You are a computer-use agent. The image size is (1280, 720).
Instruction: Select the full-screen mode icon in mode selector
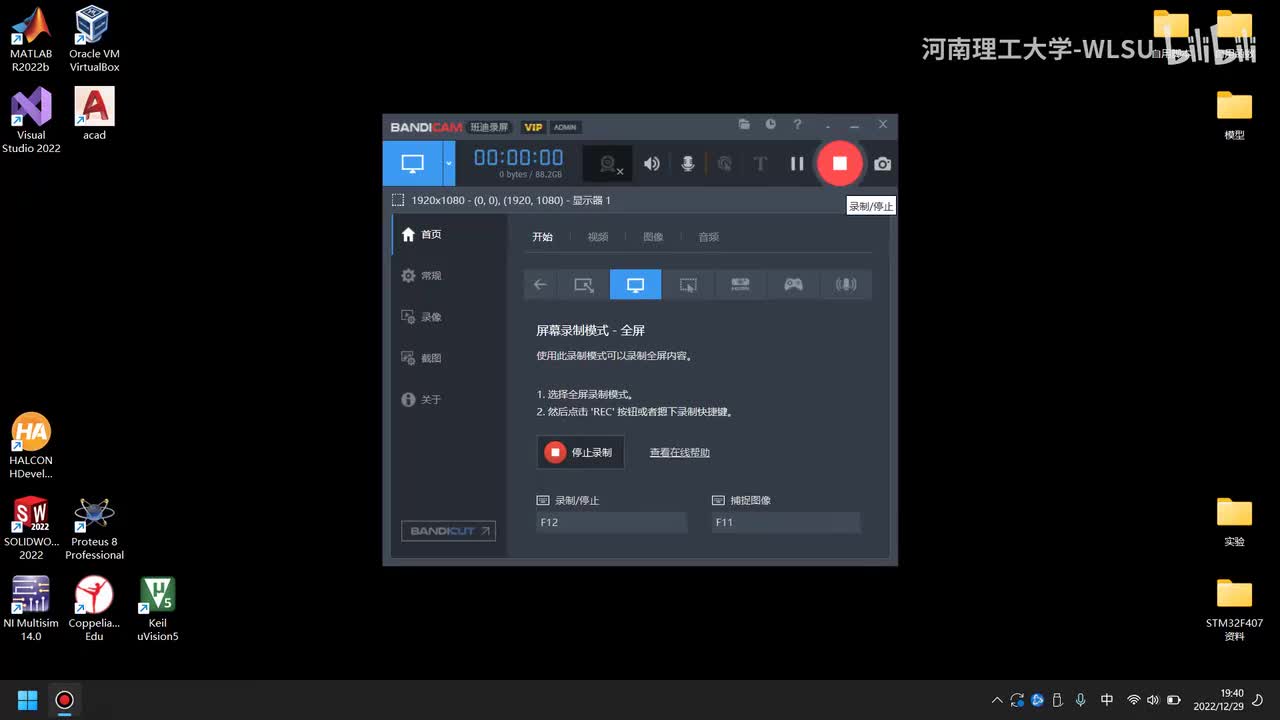coord(635,284)
